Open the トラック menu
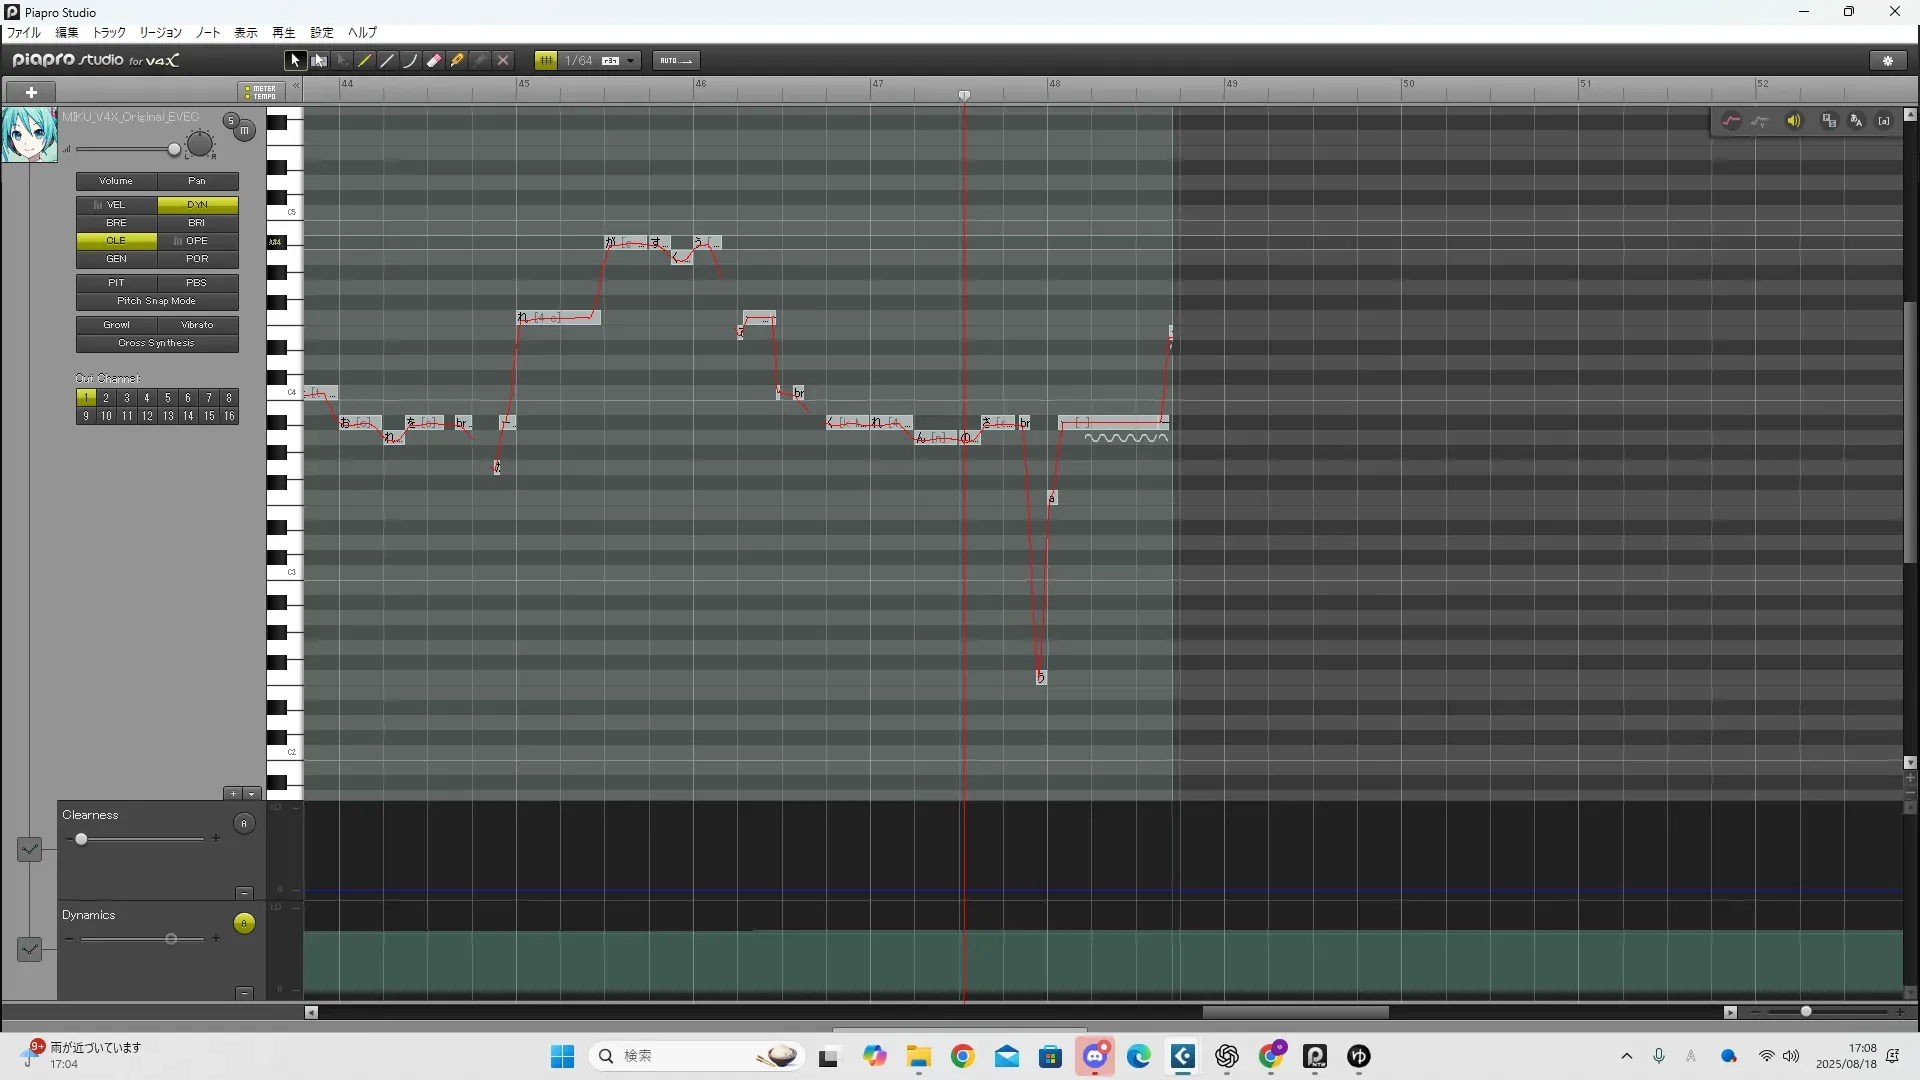The image size is (1920, 1080). click(x=109, y=33)
